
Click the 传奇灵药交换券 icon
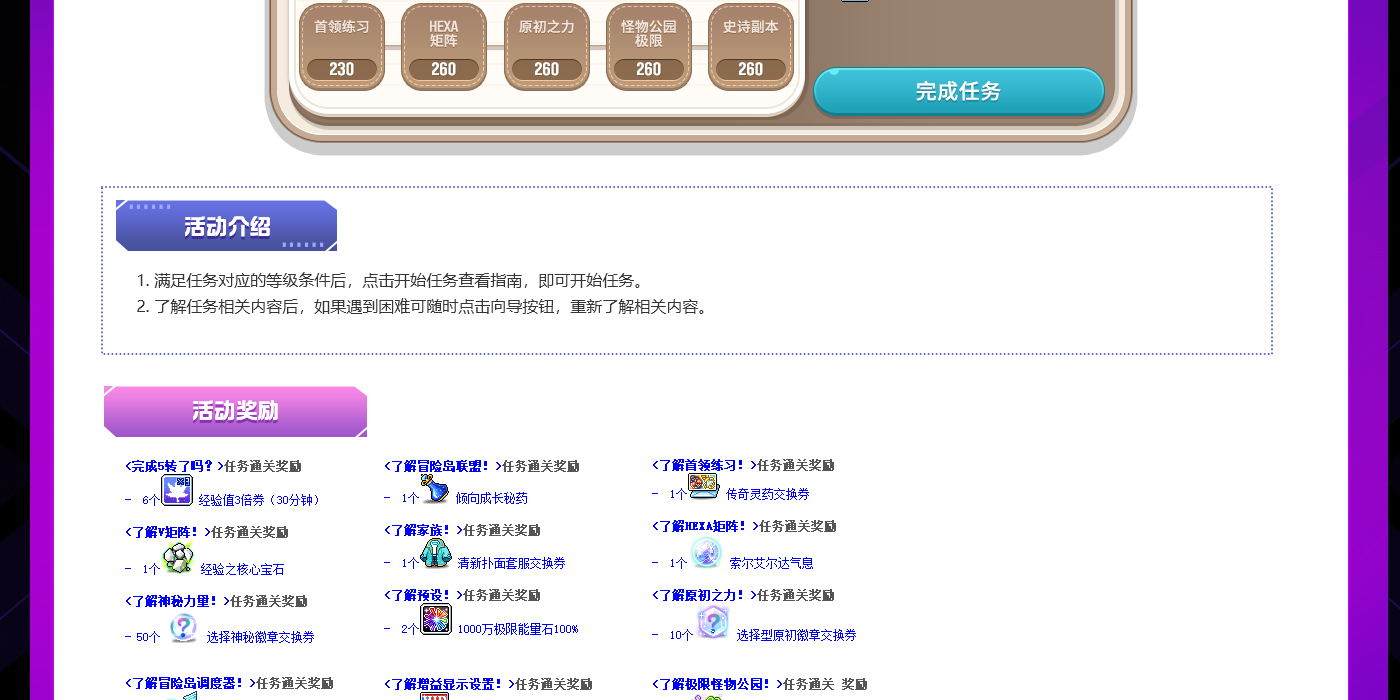pyautogui.click(x=704, y=487)
